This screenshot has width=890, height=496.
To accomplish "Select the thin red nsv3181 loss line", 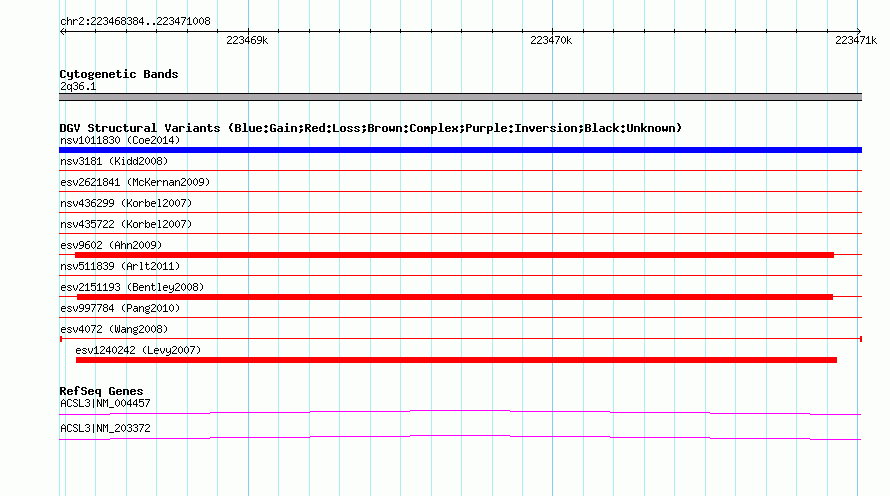I will pyautogui.click(x=460, y=170).
